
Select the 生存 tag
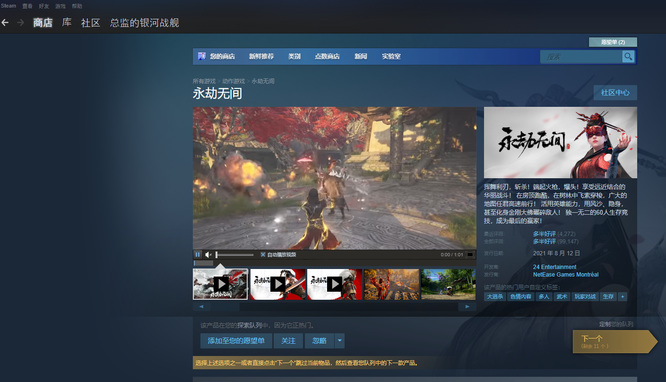(x=608, y=297)
